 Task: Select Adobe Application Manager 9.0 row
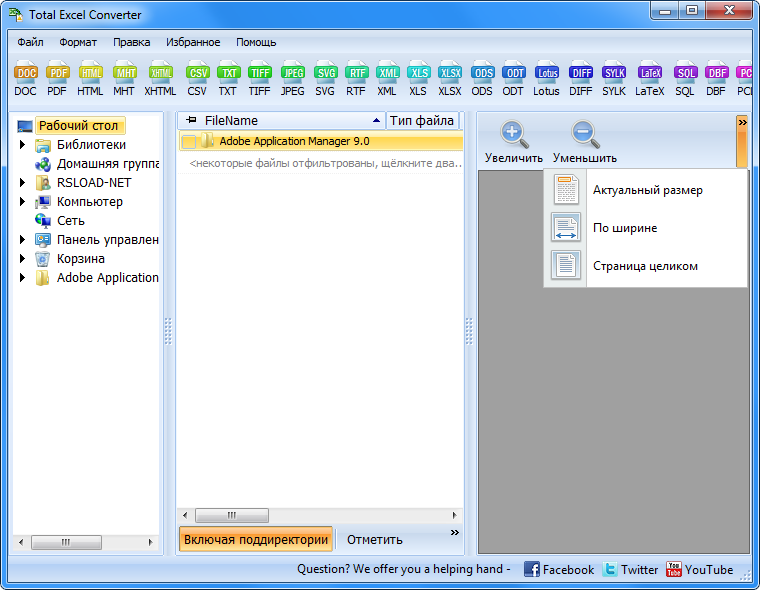pos(320,142)
